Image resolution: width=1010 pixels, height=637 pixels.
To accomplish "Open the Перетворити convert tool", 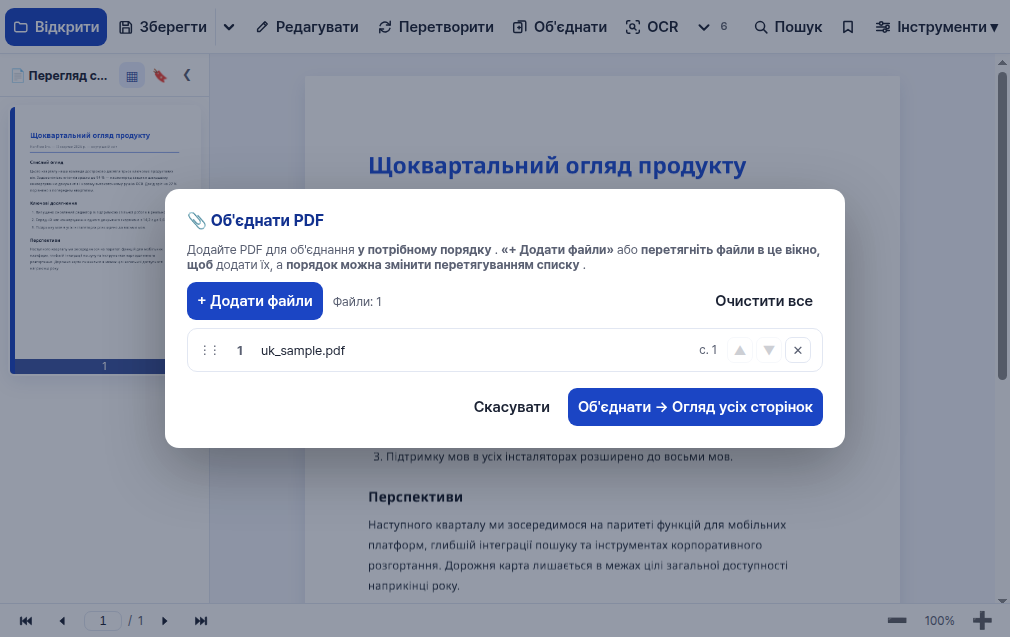I will (x=436, y=27).
